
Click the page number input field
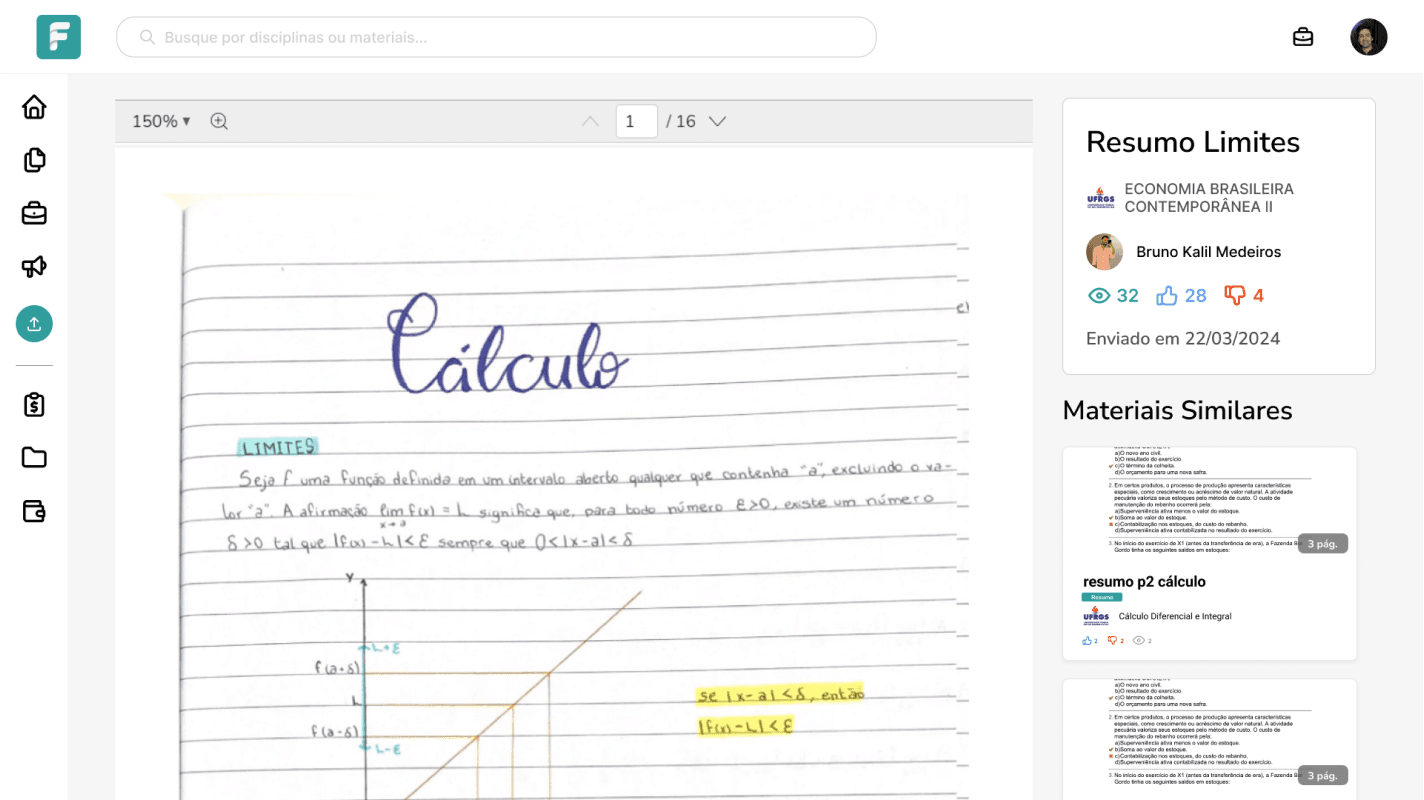[x=636, y=121]
